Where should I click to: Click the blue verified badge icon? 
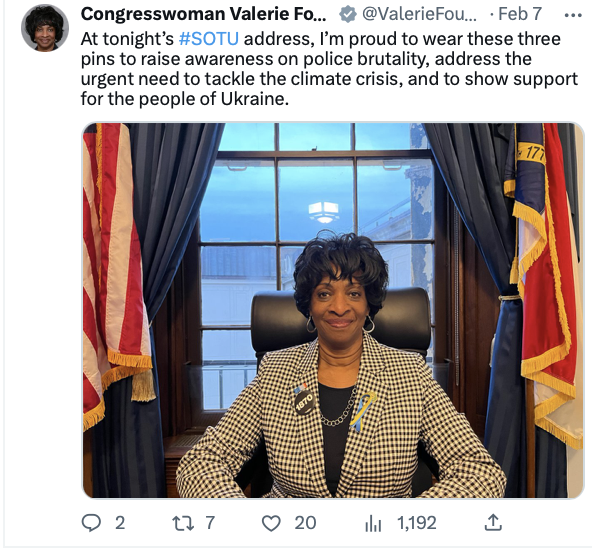point(347,14)
